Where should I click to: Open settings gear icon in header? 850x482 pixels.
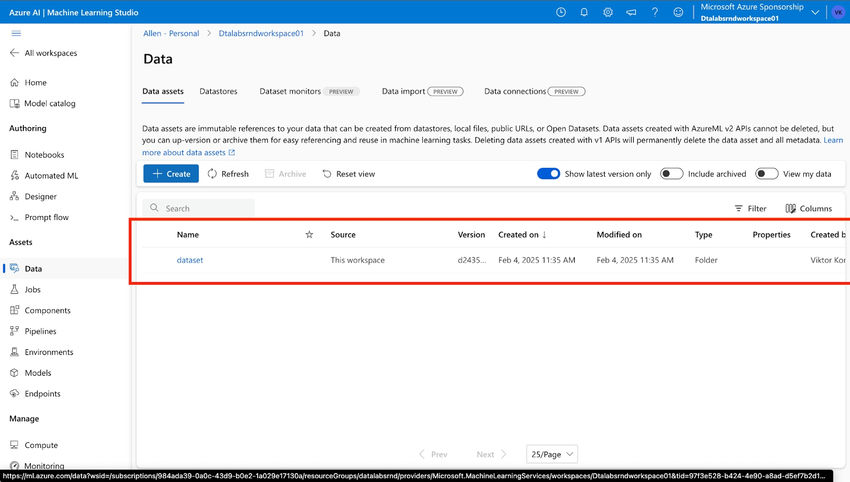[608, 12]
